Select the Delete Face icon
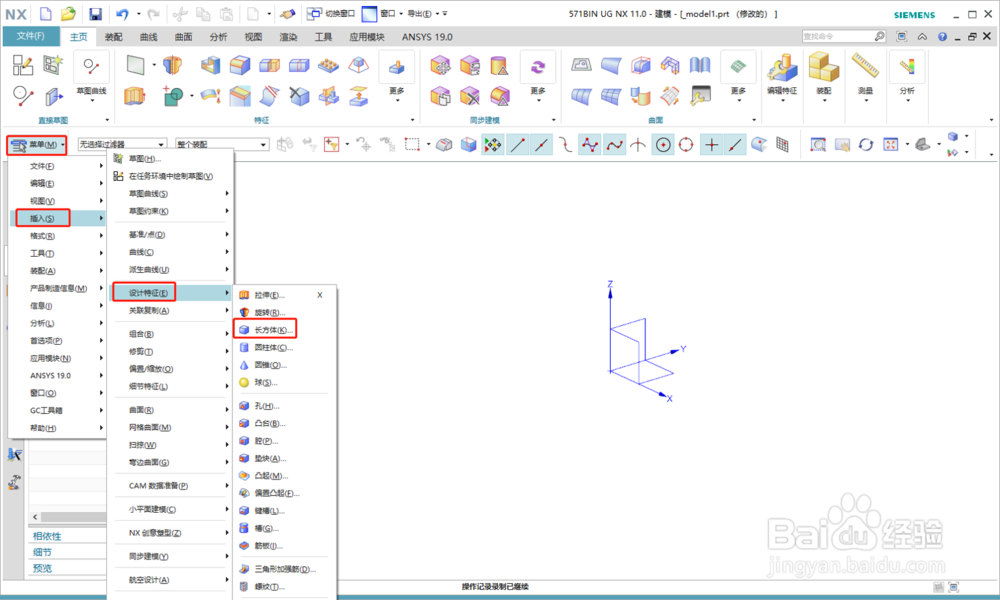Image resolution: width=1000 pixels, height=600 pixels. tap(469, 96)
